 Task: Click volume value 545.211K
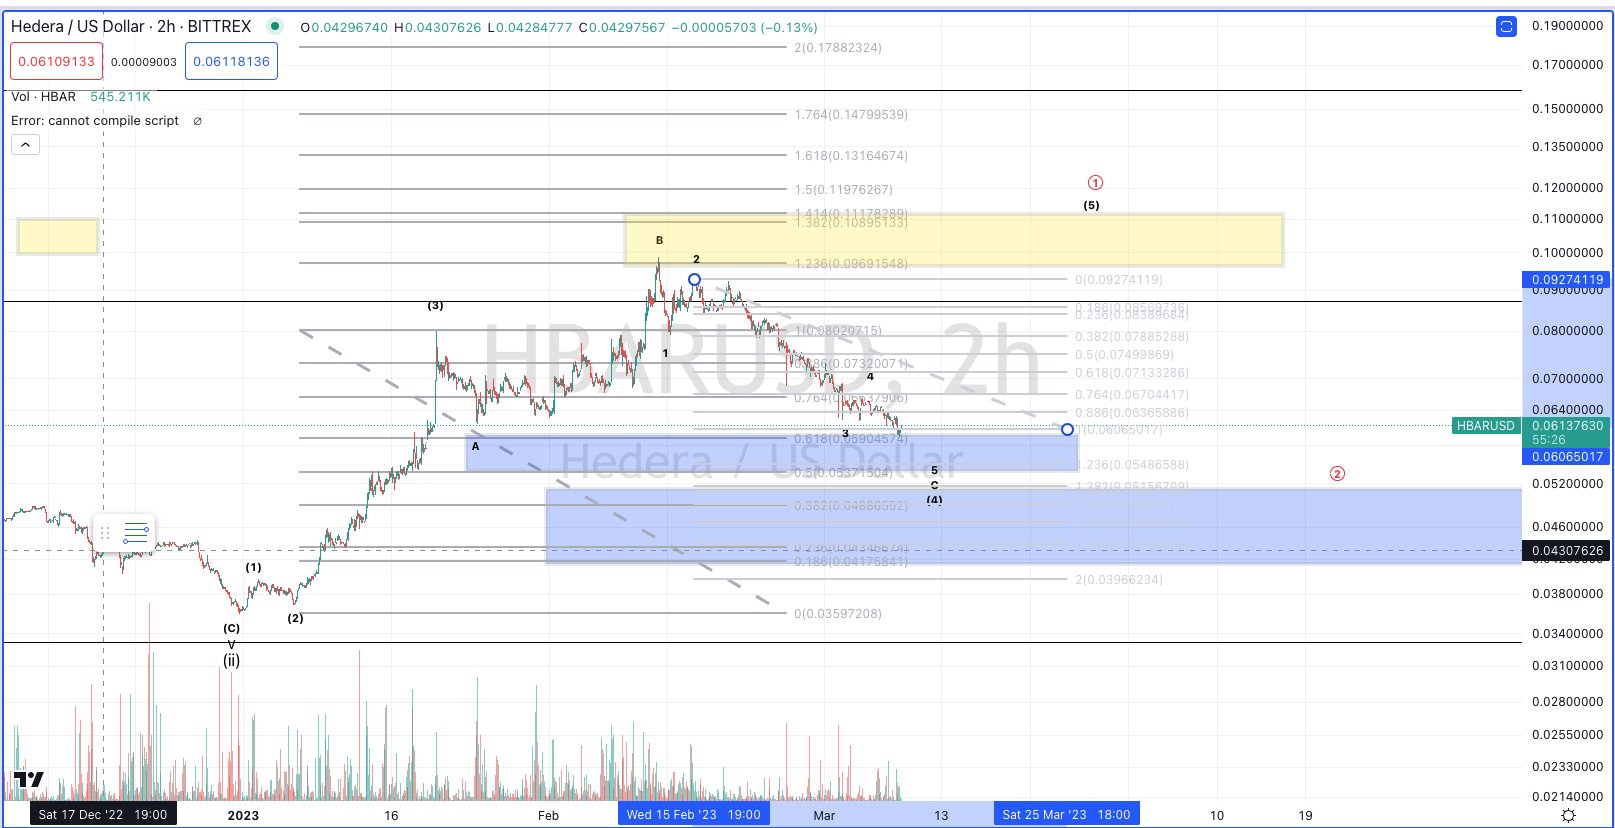coord(120,97)
